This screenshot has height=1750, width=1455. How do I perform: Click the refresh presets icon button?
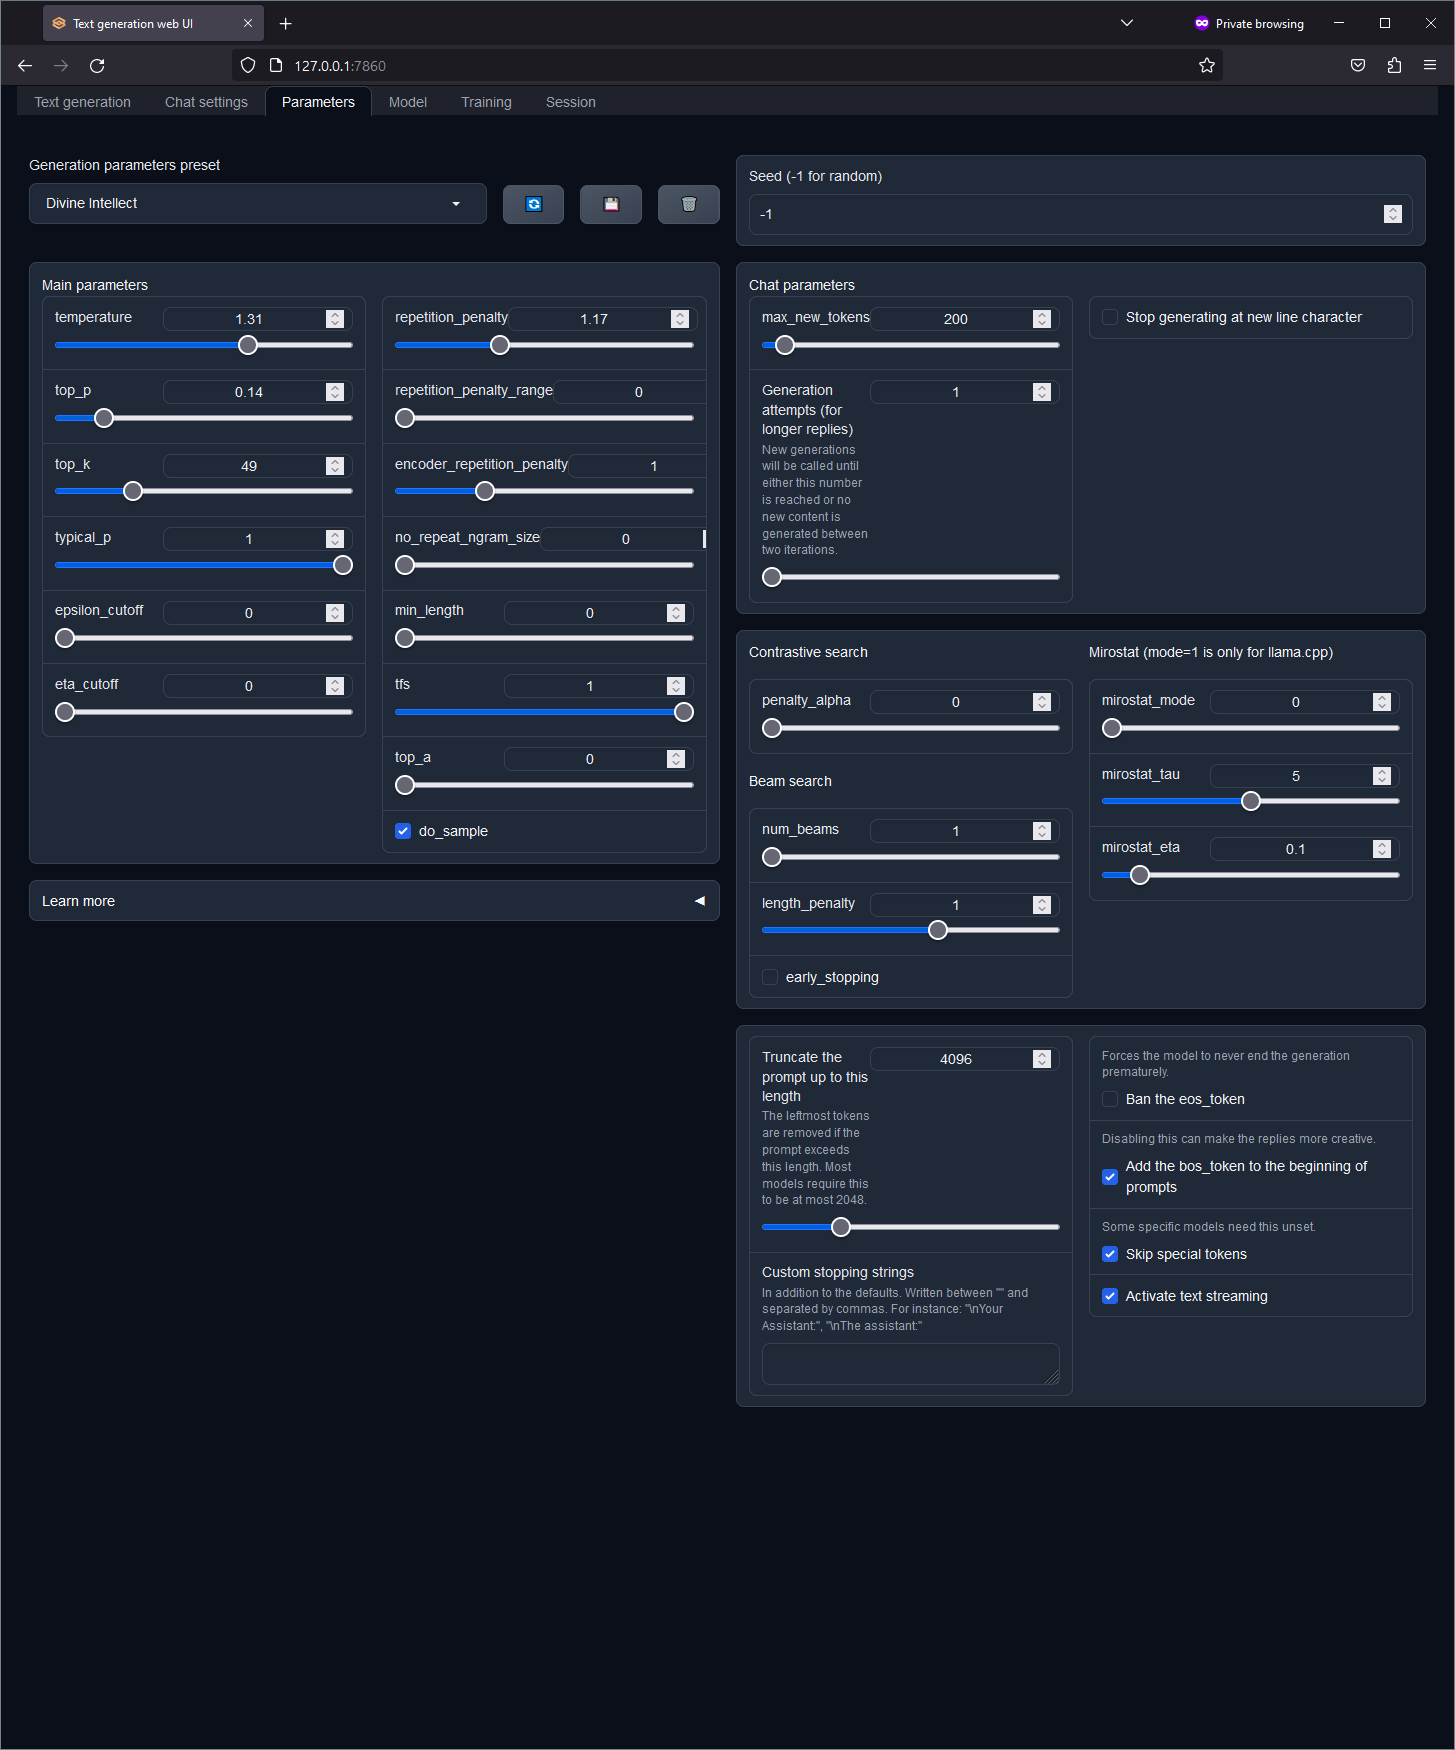pyautogui.click(x=533, y=204)
